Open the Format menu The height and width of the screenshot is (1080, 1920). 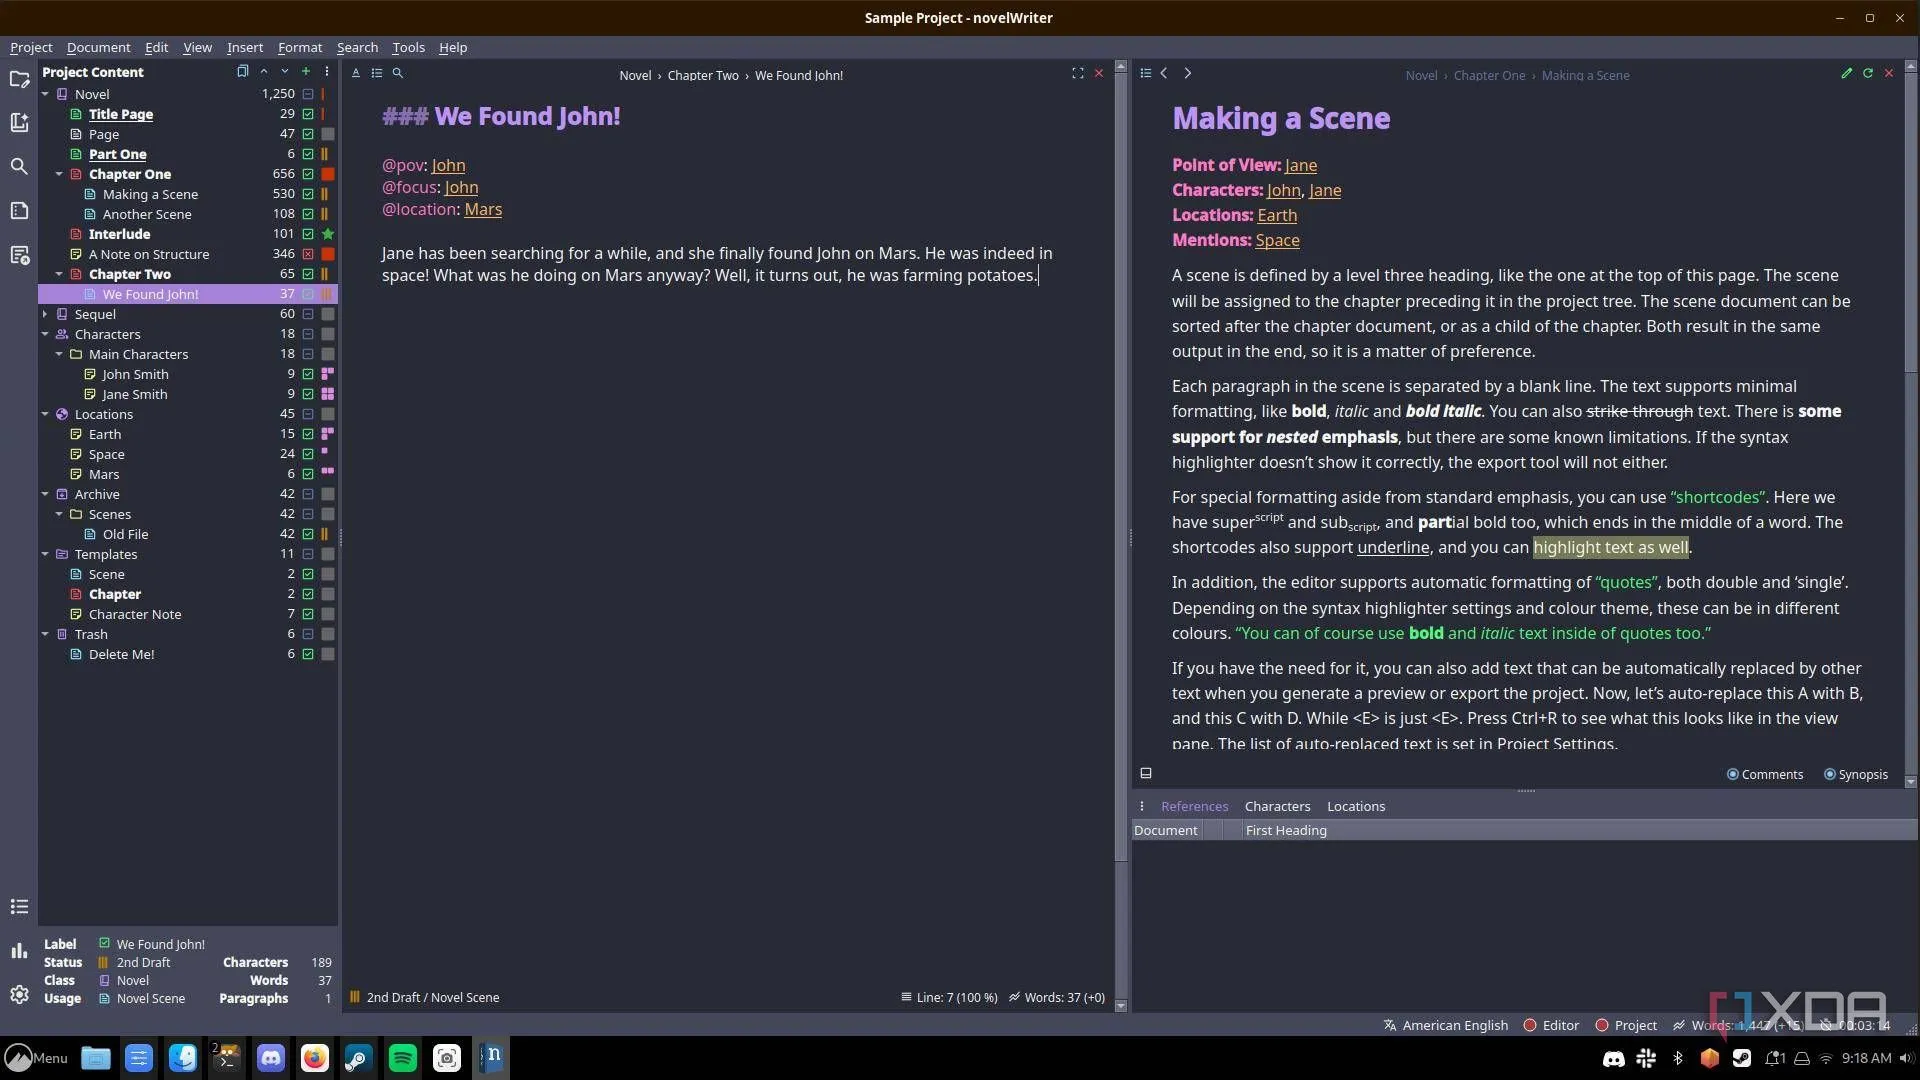299,47
